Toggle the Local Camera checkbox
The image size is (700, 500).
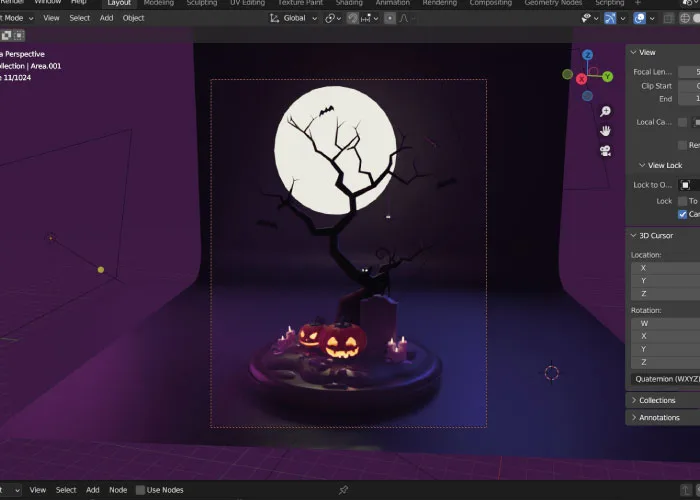tap(683, 122)
